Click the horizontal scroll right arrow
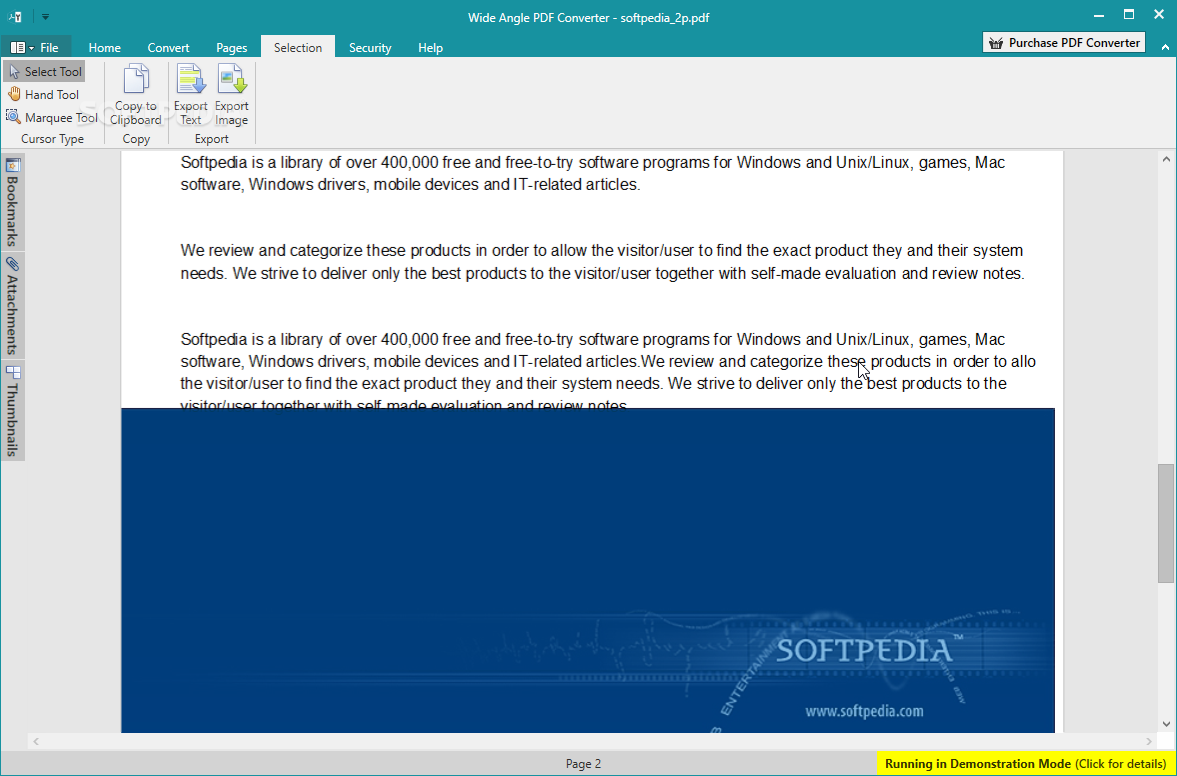 (1149, 741)
